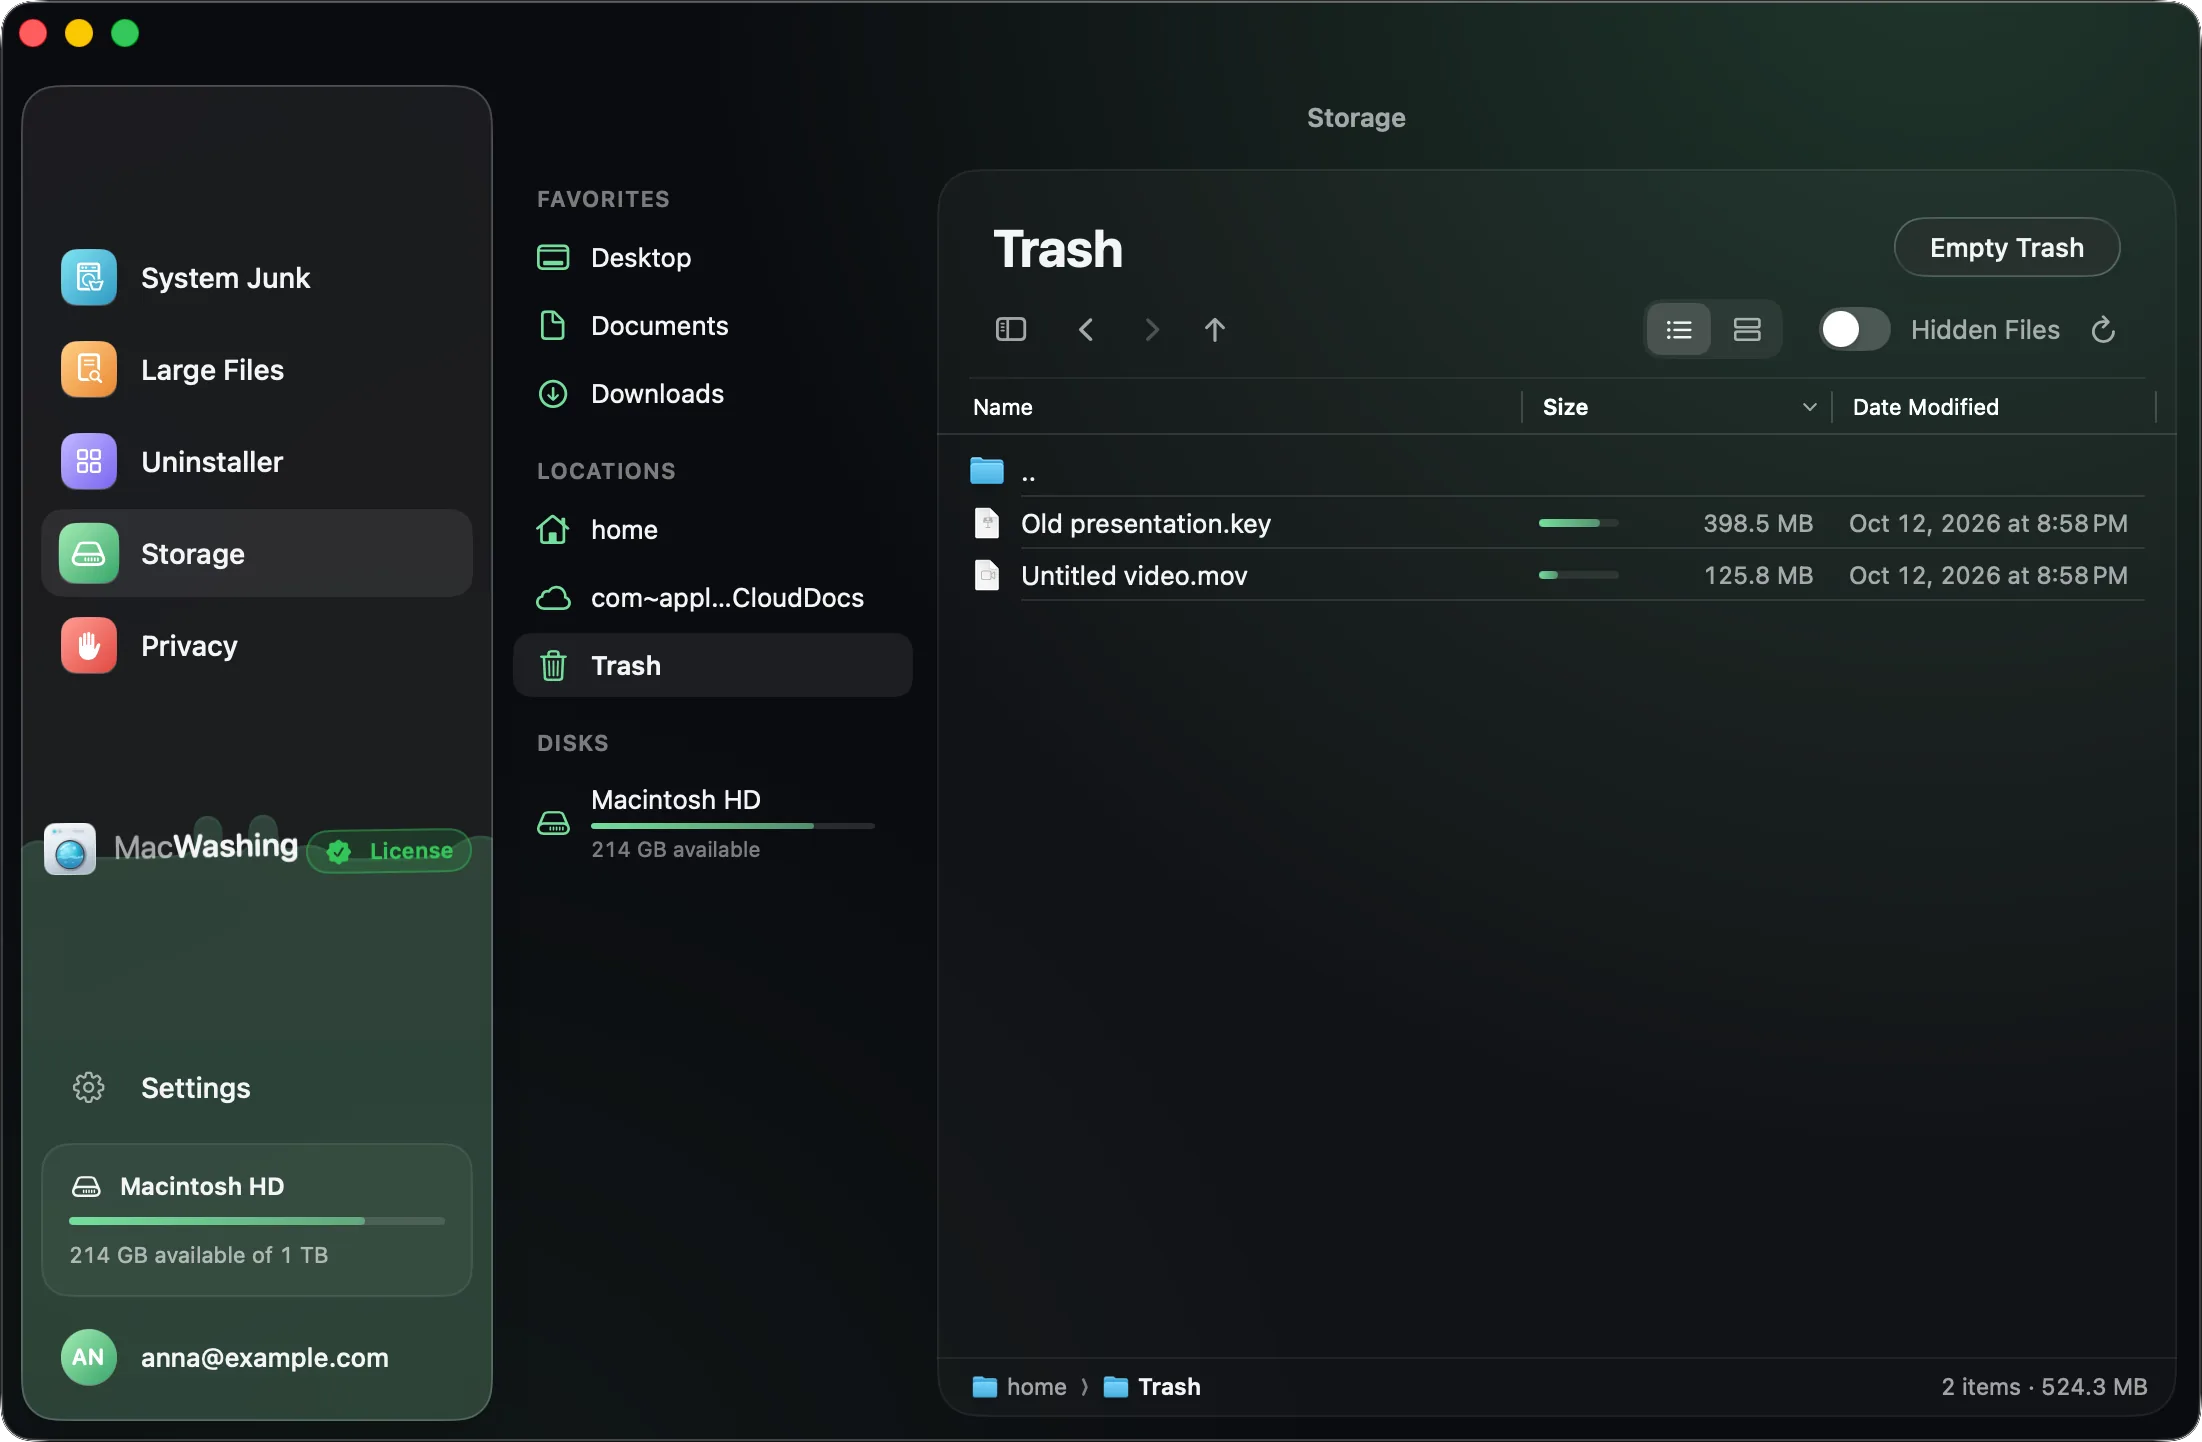Viewport: 2202px width, 1442px height.
Task: Click the Documents page icon
Action: (553, 325)
